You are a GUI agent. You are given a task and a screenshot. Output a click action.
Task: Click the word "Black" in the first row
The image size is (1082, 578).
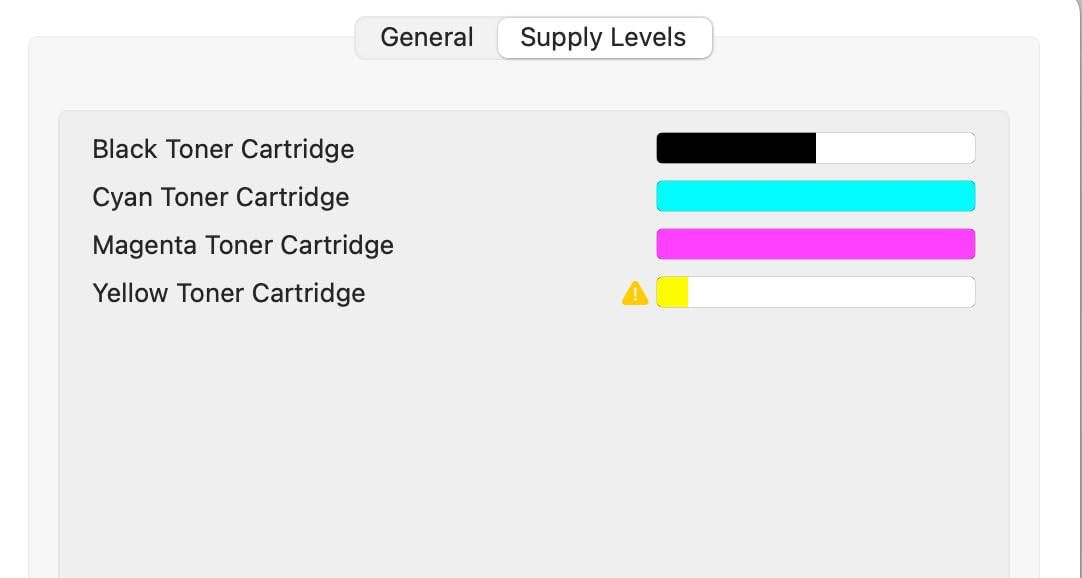tap(125, 149)
